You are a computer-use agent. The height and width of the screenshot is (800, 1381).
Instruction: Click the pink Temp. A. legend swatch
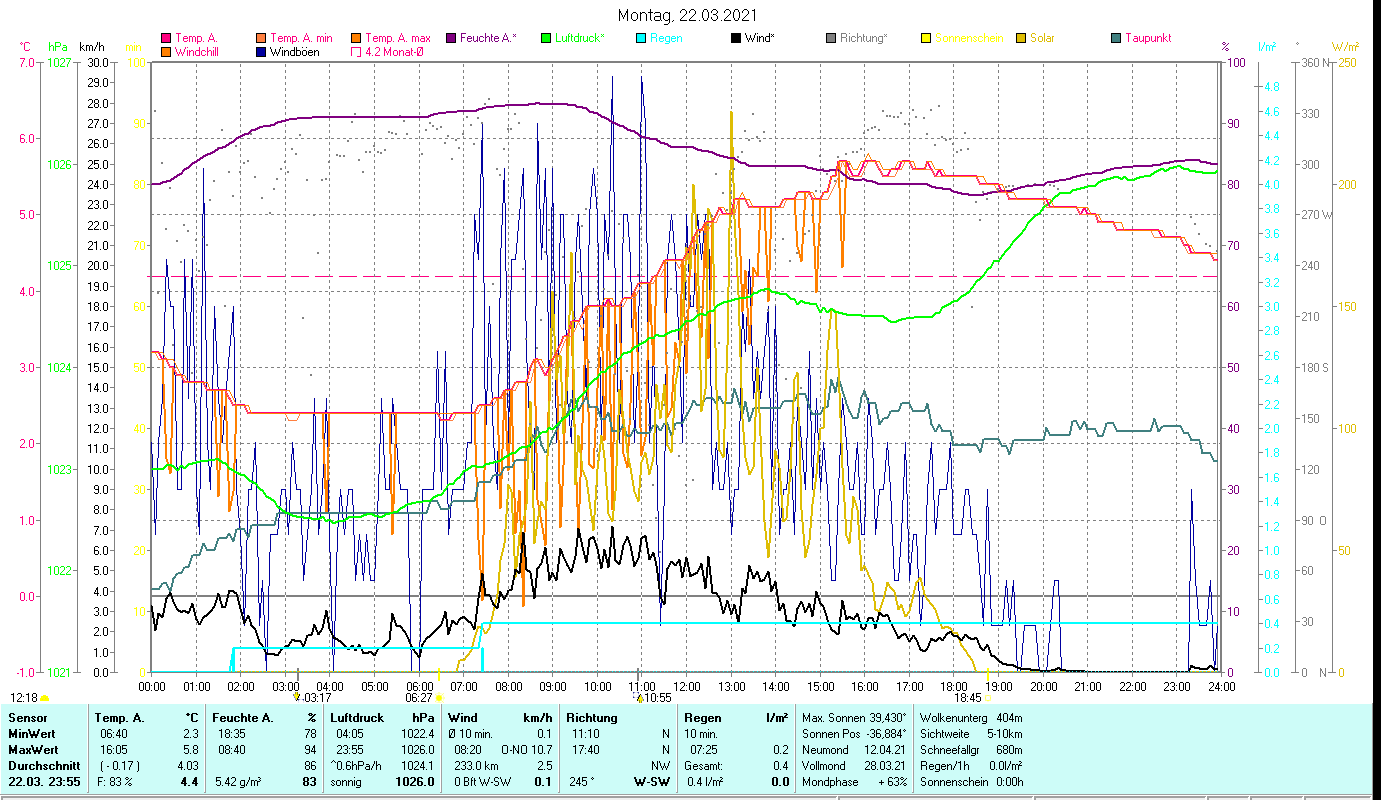(167, 38)
